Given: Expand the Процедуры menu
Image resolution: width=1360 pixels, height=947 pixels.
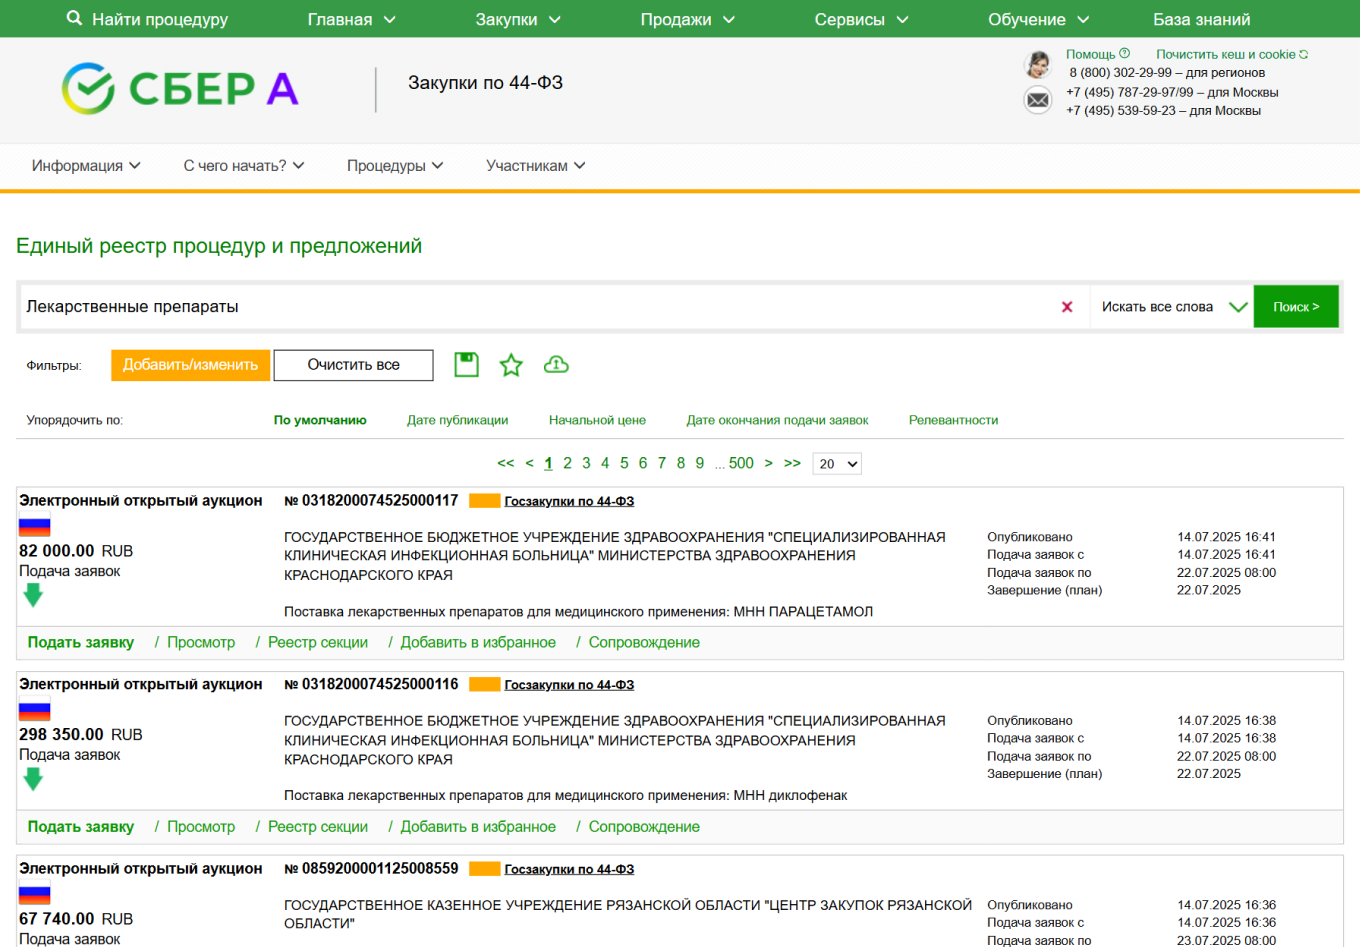Looking at the screenshot, I should tap(395, 166).
